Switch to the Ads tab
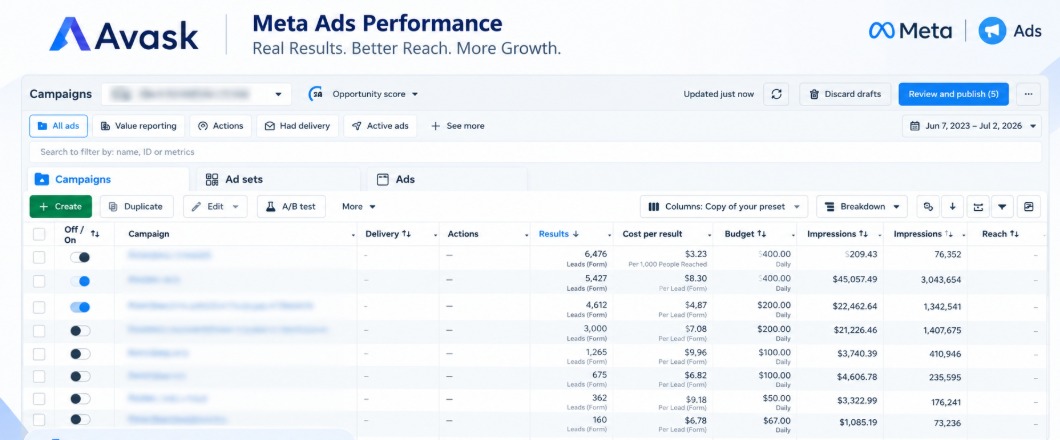 tap(447, 180)
